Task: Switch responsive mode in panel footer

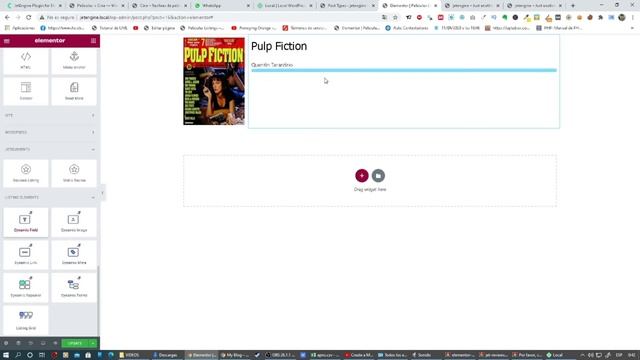Action: coord(43,343)
